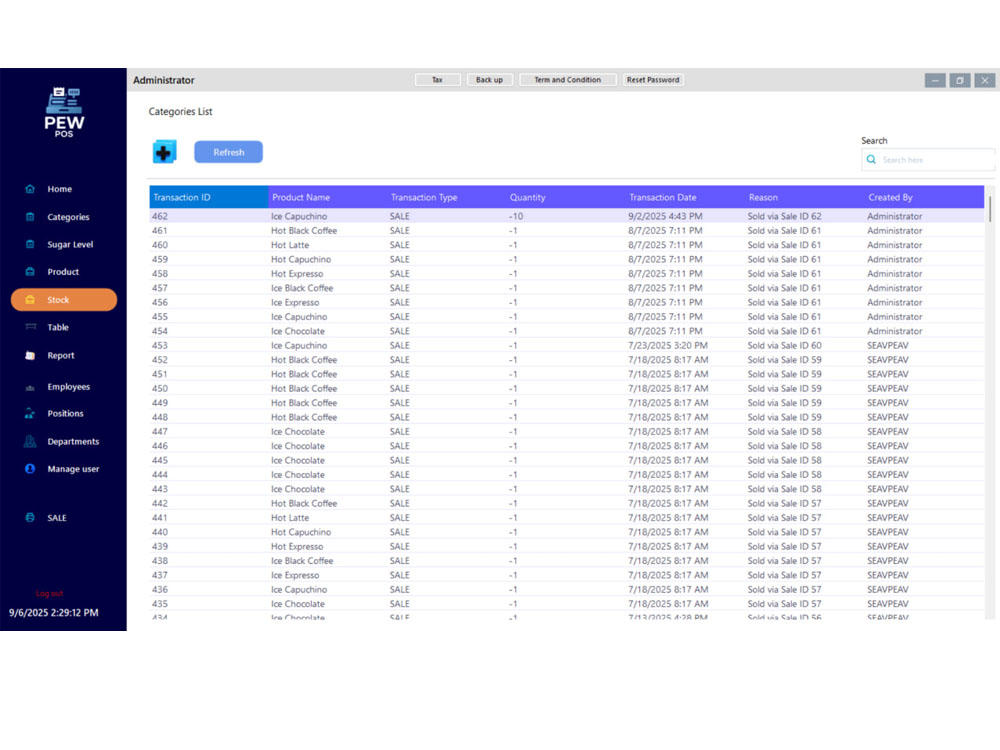
Task: Select transaction ID 453 cell
Action: click(x=209, y=346)
